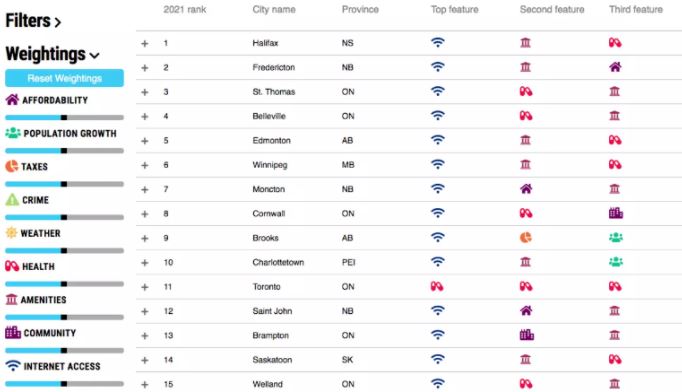Screen dimensions: 682x392
Task: Sort table by City name header
Action: pos(274,10)
